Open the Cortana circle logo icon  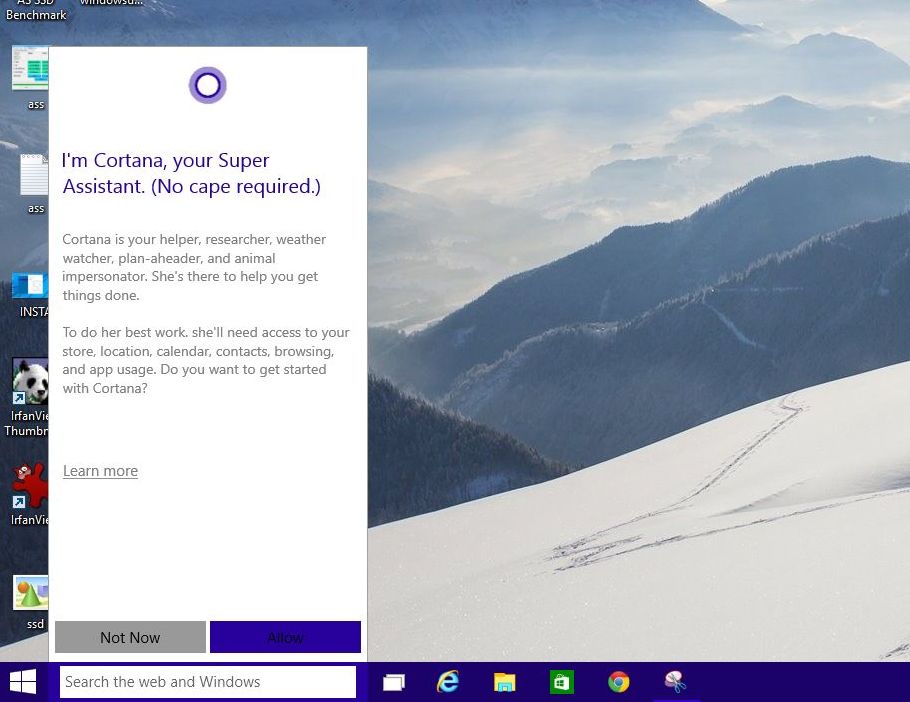point(207,85)
